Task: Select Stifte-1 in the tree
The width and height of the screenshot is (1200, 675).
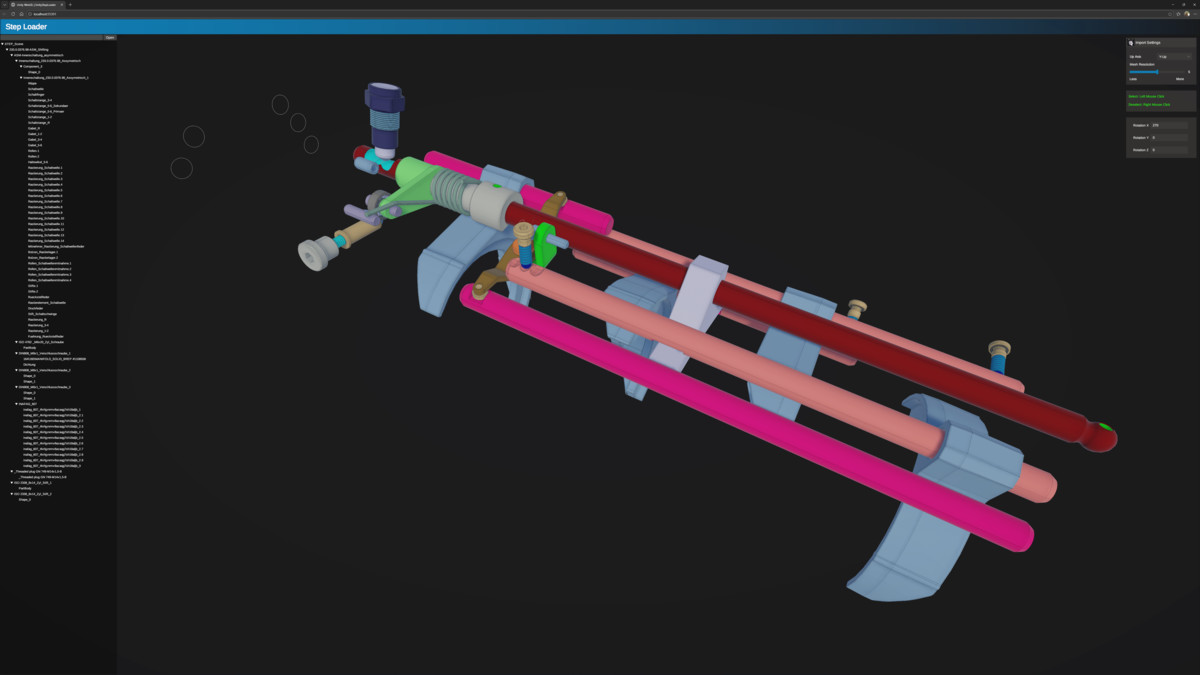Action: 33,286
